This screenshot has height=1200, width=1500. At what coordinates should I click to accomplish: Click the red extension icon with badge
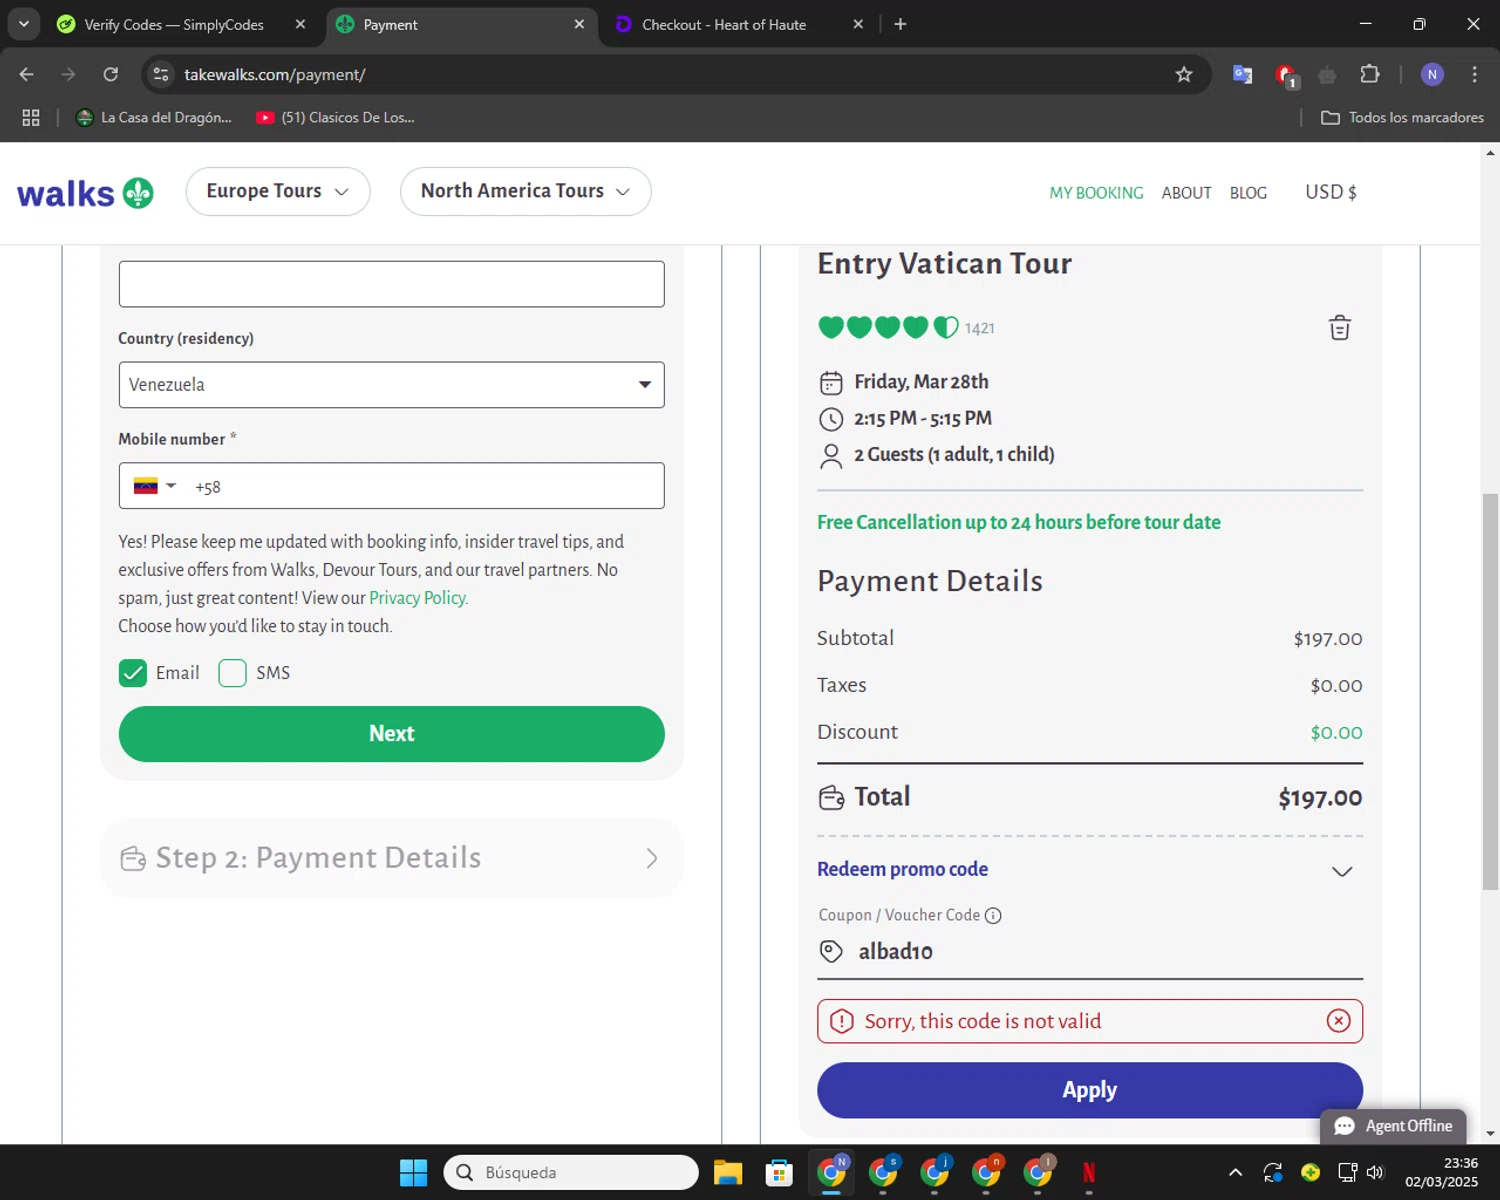[x=1286, y=75]
